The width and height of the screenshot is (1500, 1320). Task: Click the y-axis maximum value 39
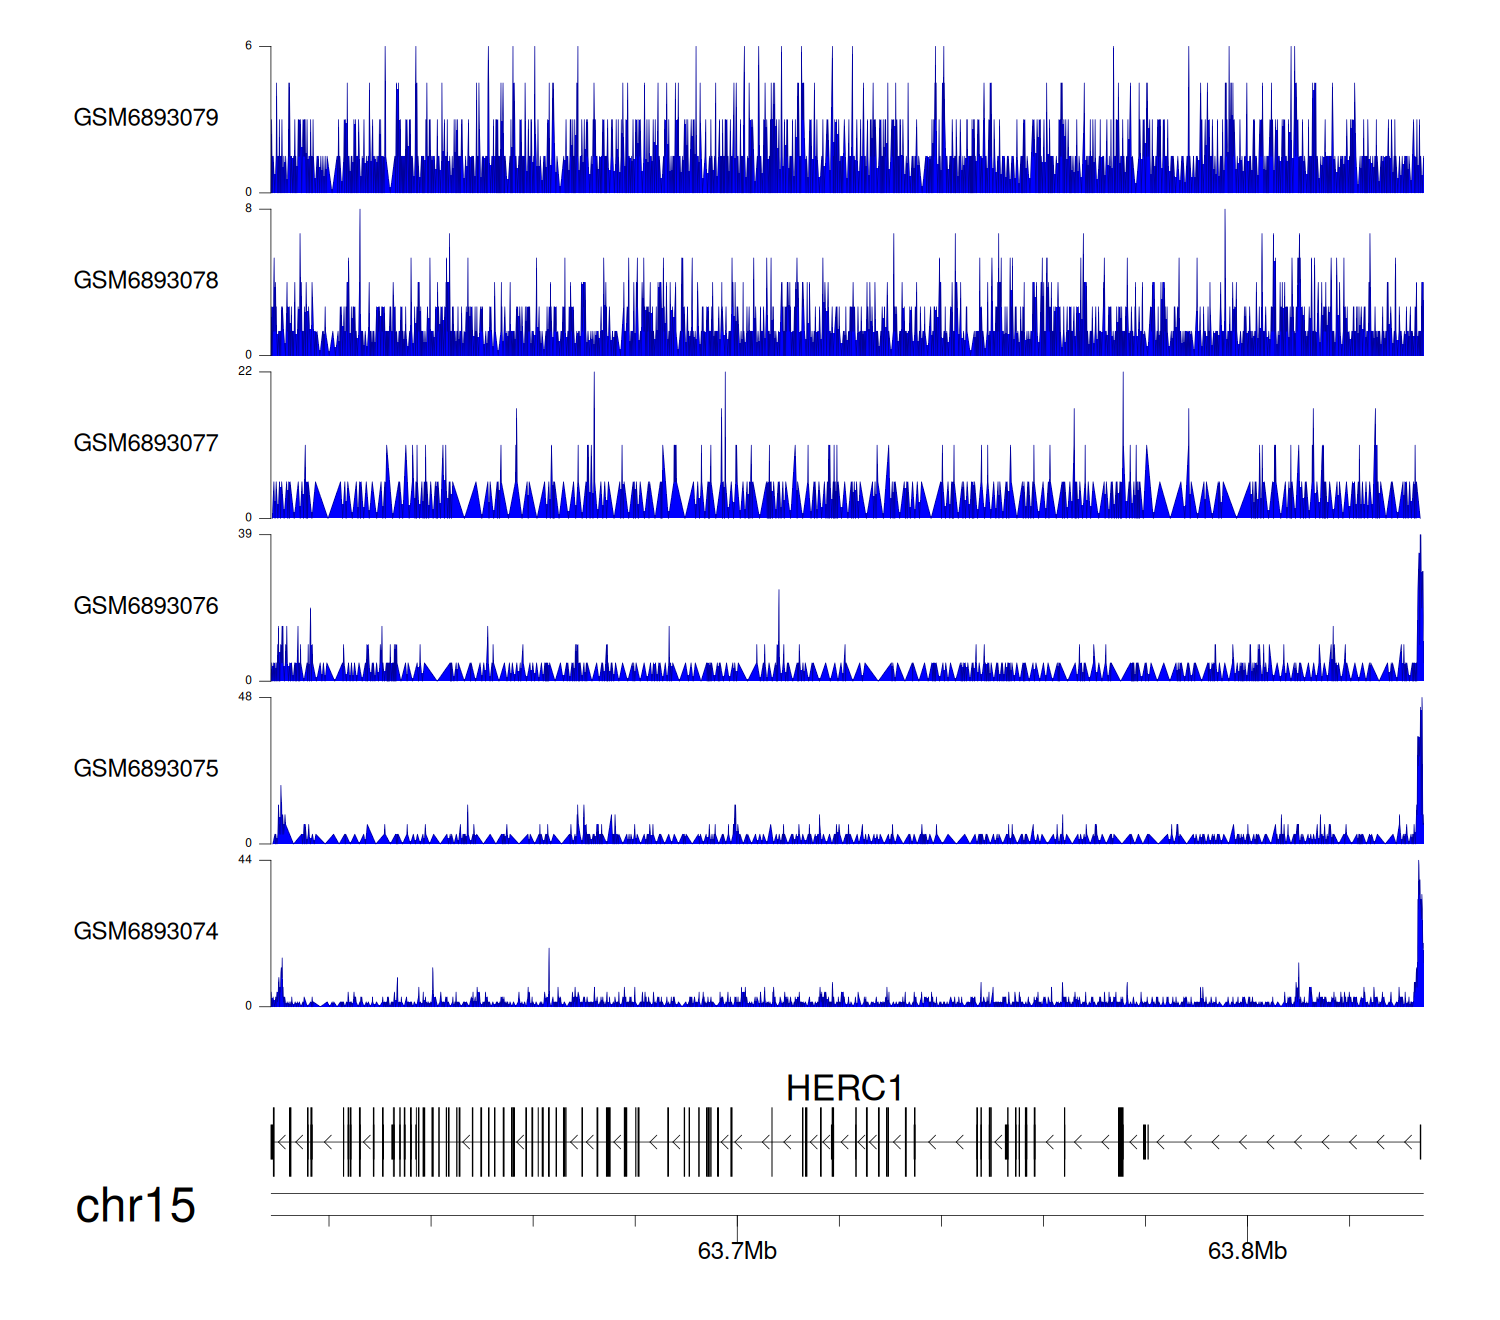click(x=245, y=534)
